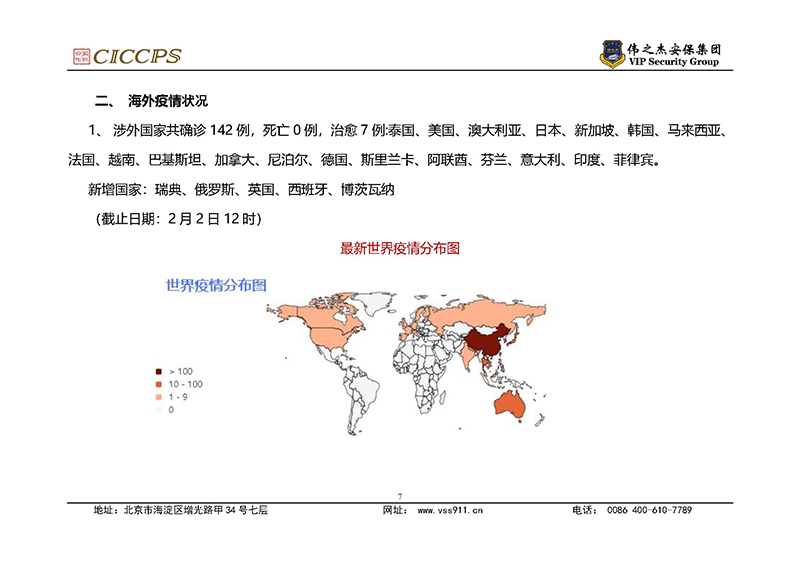
Task: Click the CICCPS logo text in header
Action: coord(136,56)
